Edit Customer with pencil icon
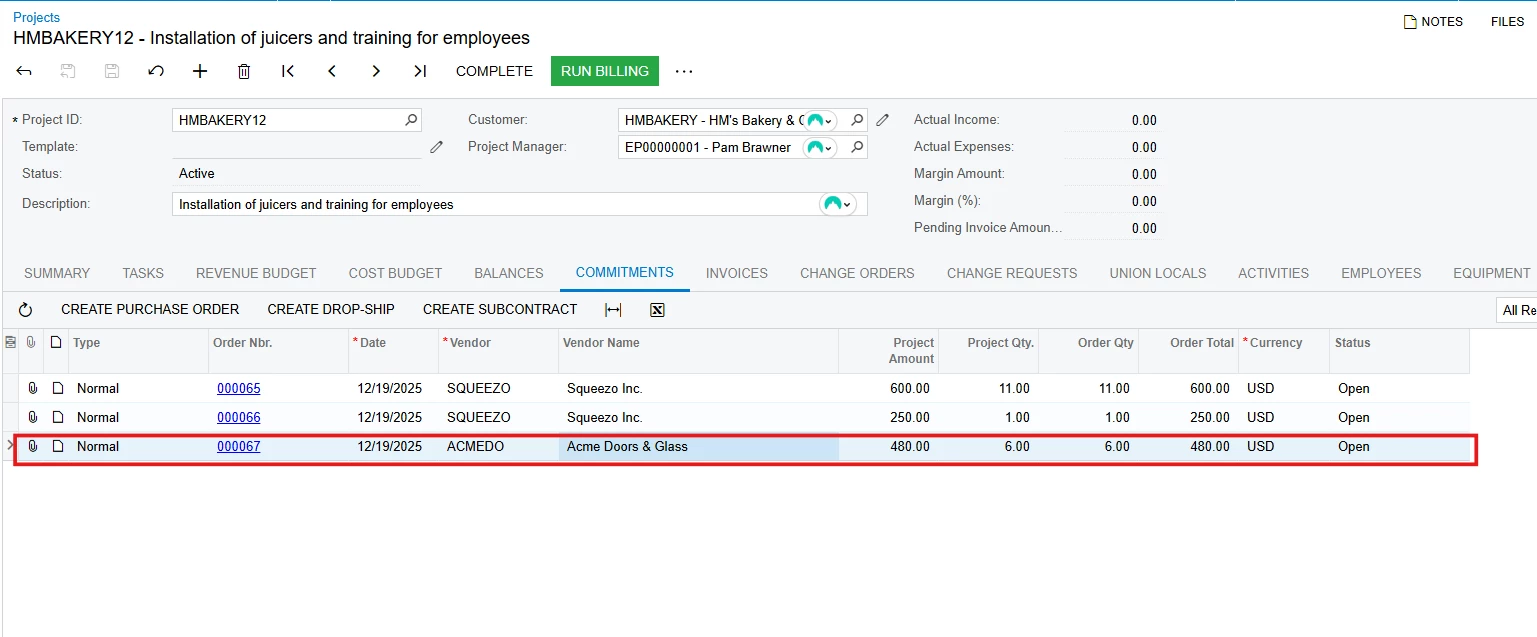Image resolution: width=1537 pixels, height=637 pixels. [x=882, y=120]
